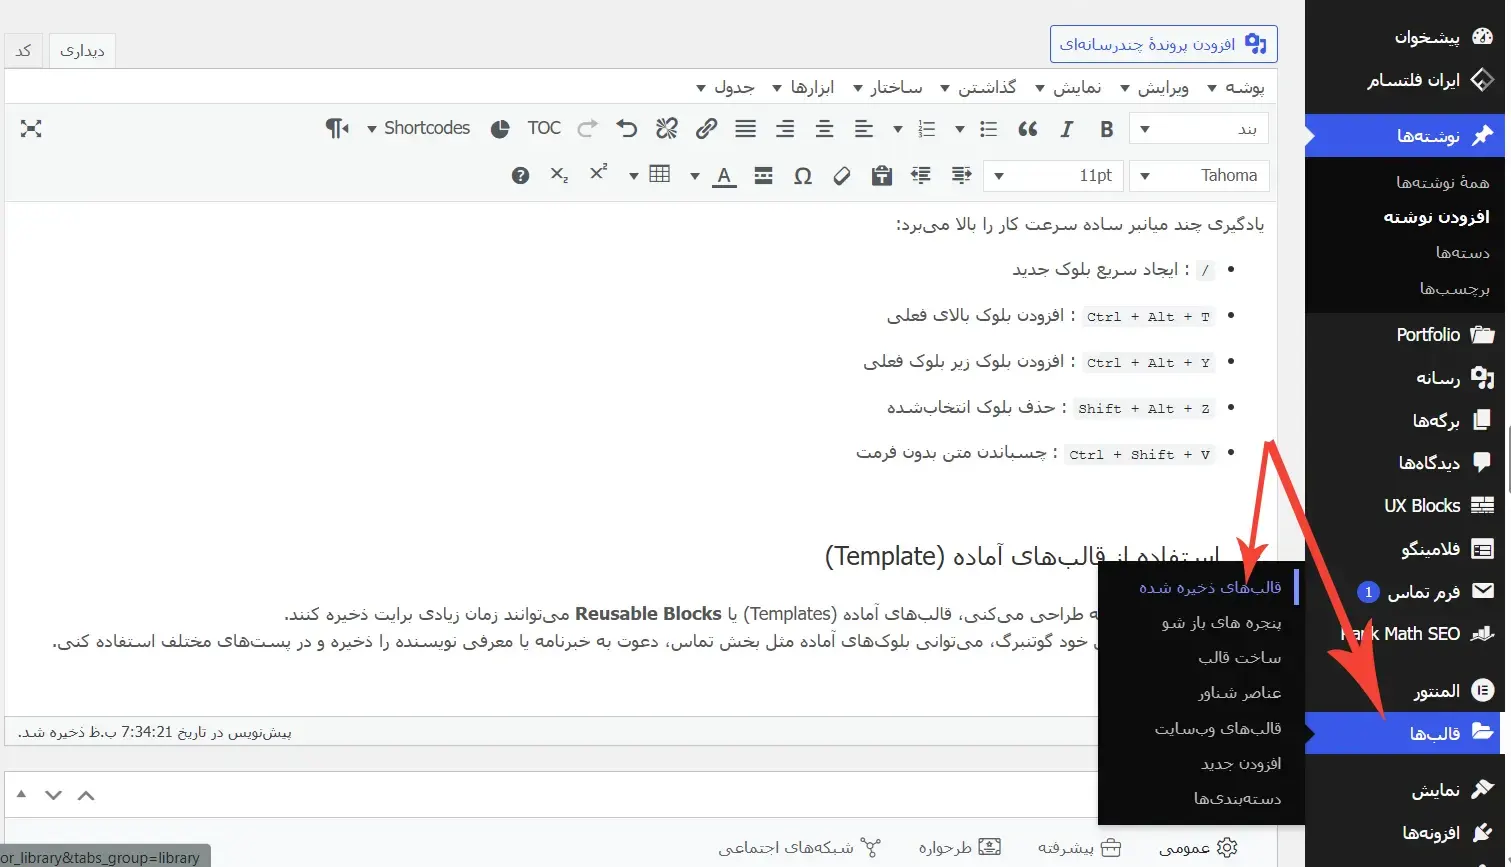Click the blockquote icon
Screen dimensions: 1511x867
click(x=1027, y=129)
